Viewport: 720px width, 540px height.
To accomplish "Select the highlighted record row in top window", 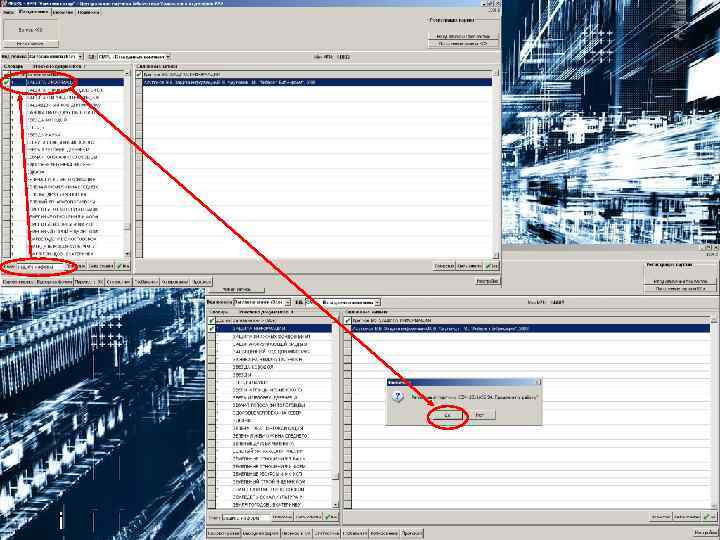I will (x=317, y=82).
